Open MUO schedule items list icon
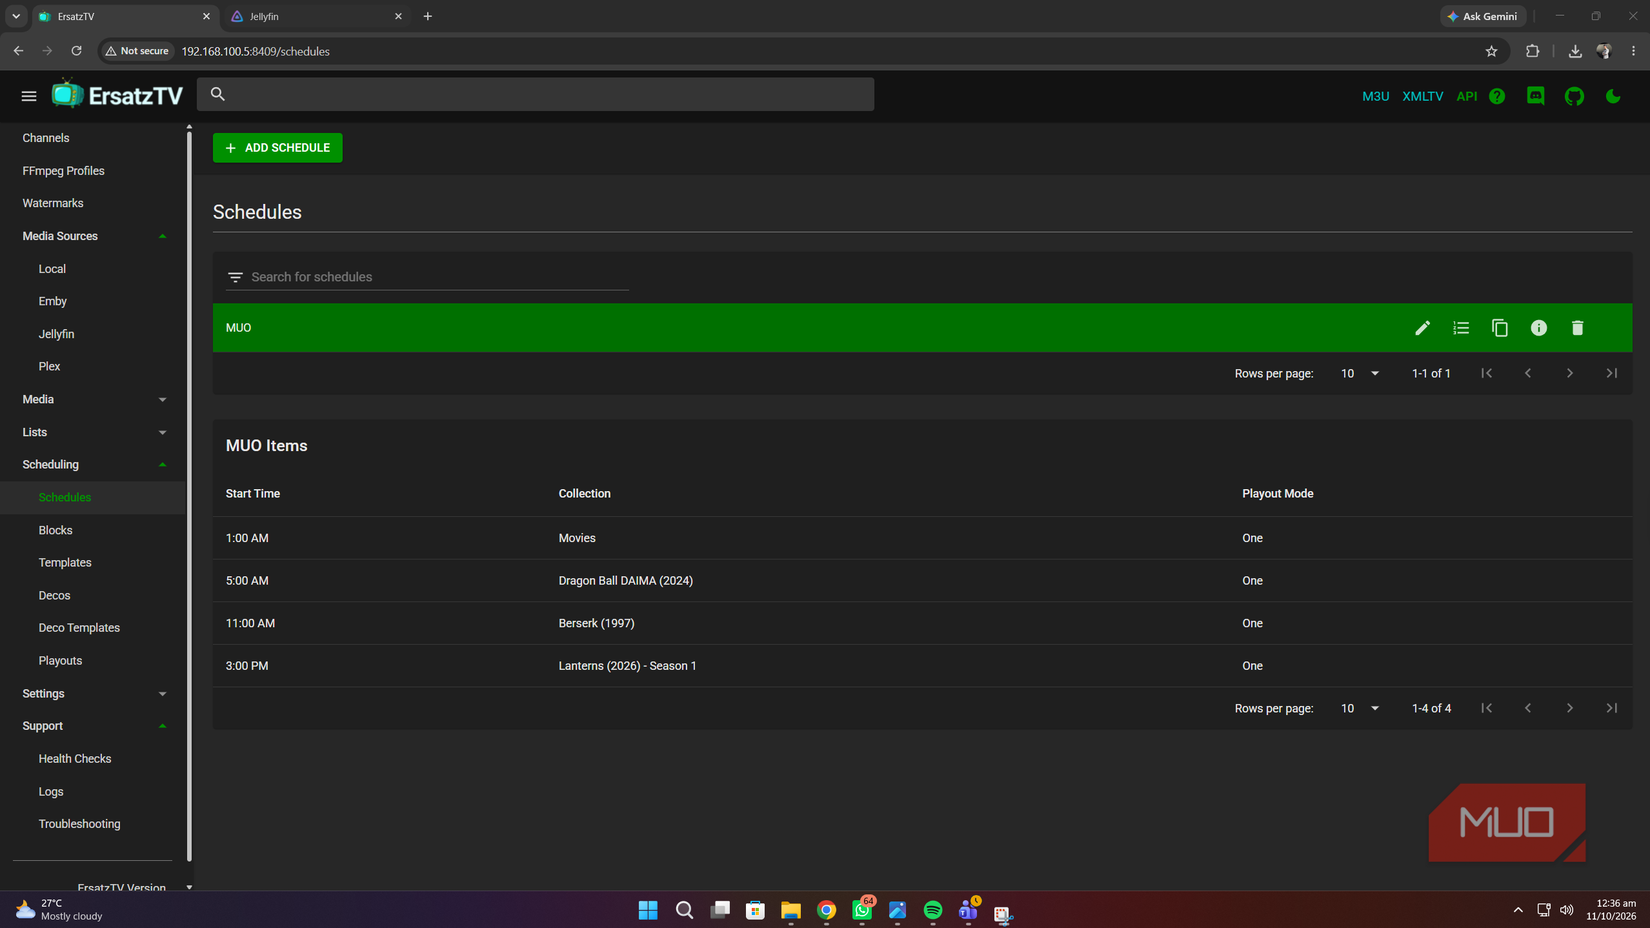Image resolution: width=1650 pixels, height=928 pixels. click(1461, 328)
